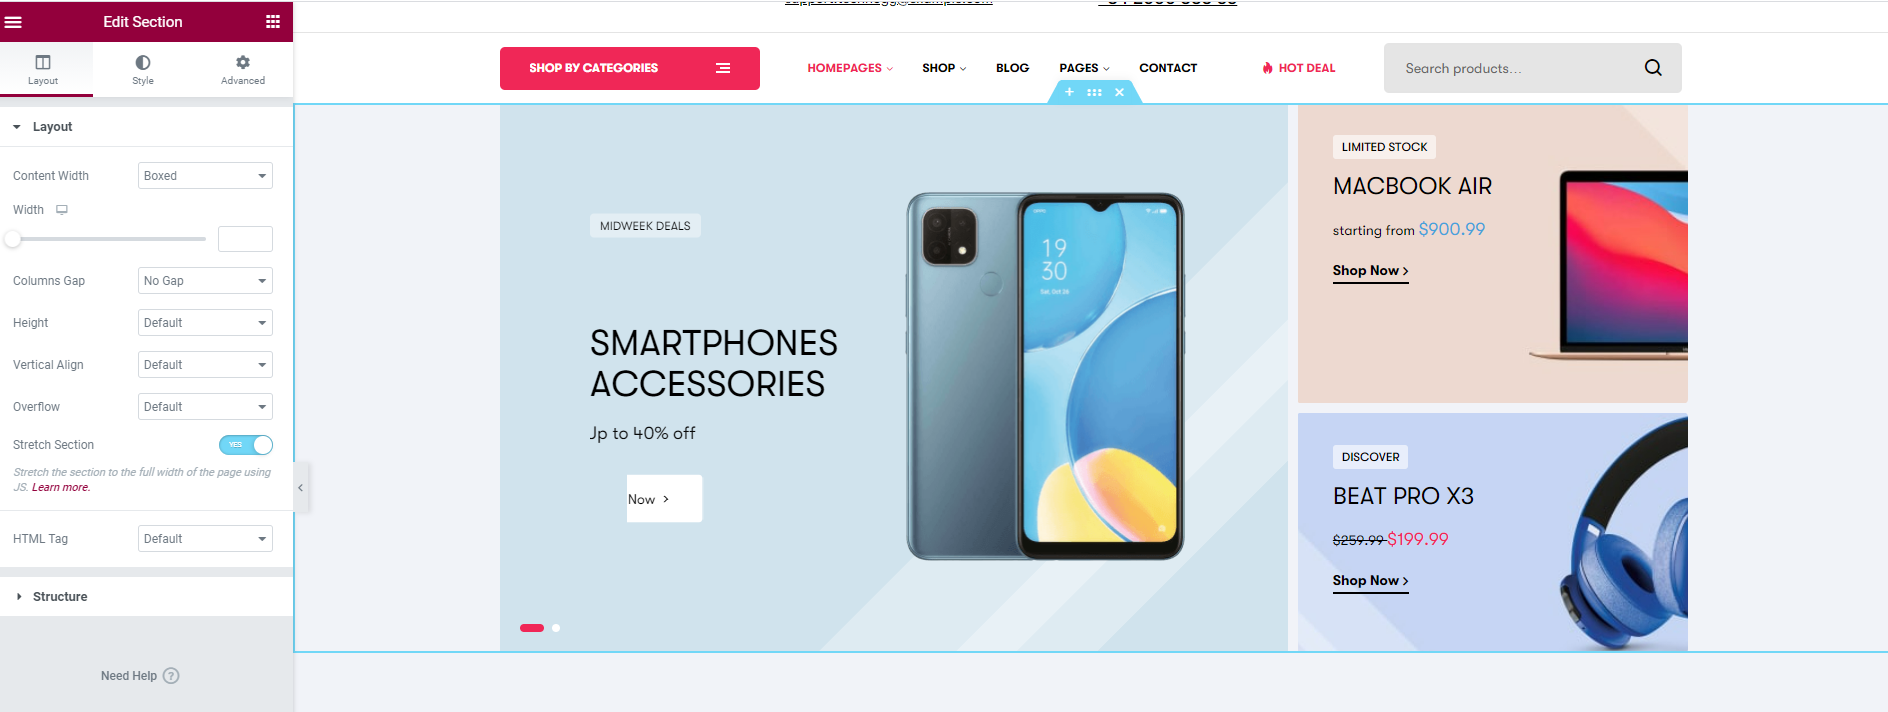This screenshot has height=712, width=1888.
Task: Click the Shop By Categories button
Action: (x=630, y=68)
